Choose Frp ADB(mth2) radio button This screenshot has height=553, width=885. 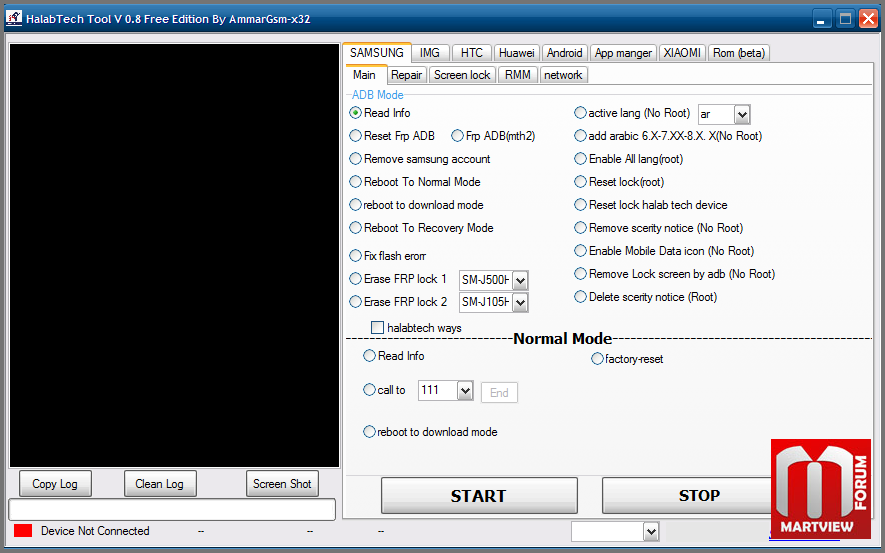tap(457, 136)
